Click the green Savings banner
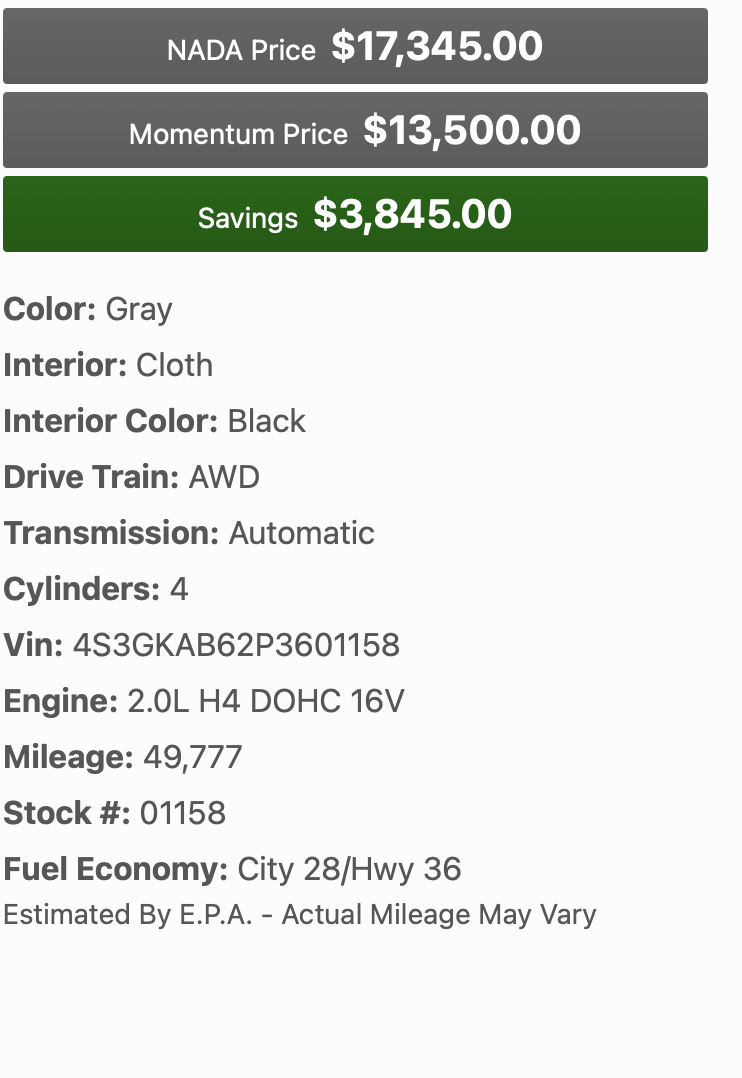The image size is (742, 1078). pos(356,214)
